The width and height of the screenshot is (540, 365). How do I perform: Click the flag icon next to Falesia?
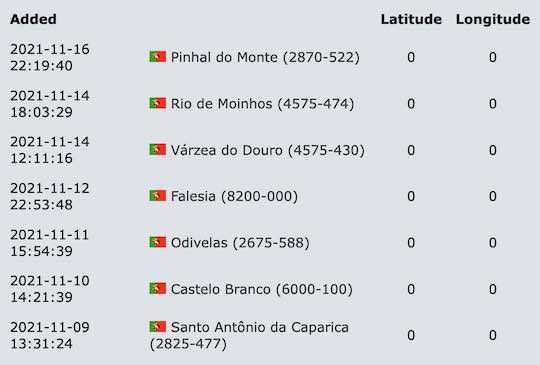click(157, 196)
